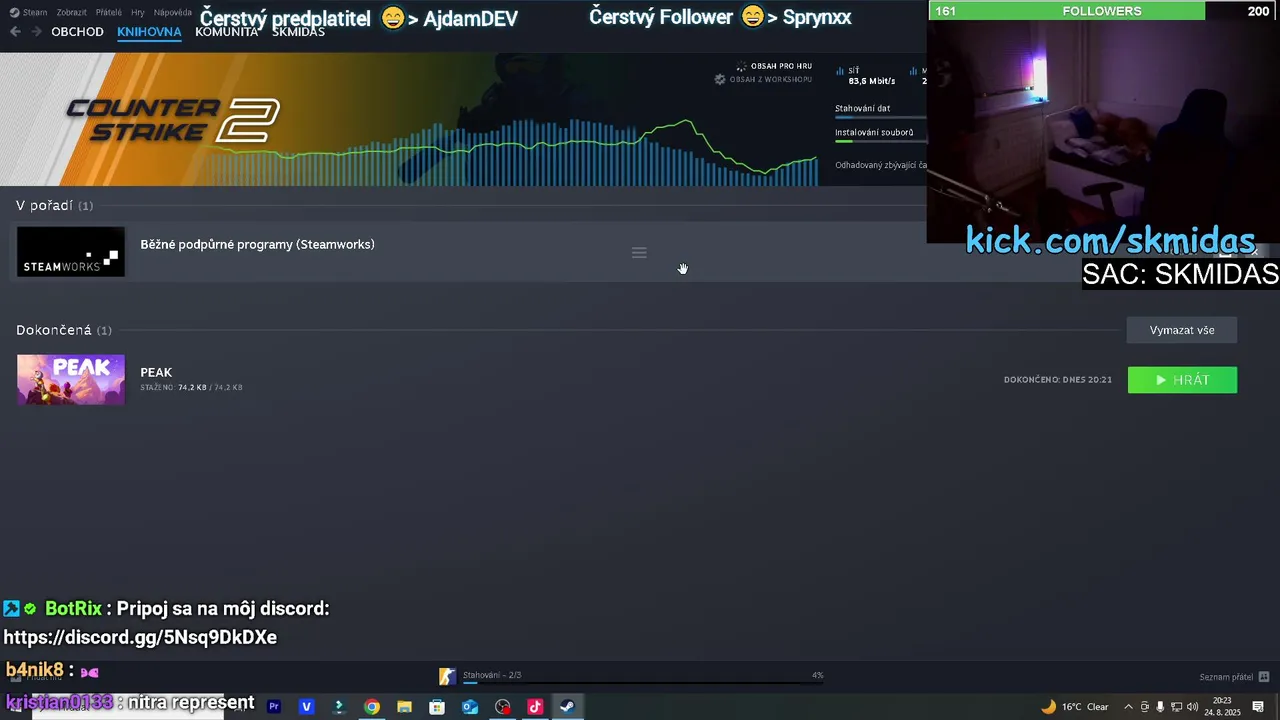Viewport: 1280px width, 720px height.
Task: Open the clock showing 20:23
Action: pyautogui.click(x=1222, y=707)
